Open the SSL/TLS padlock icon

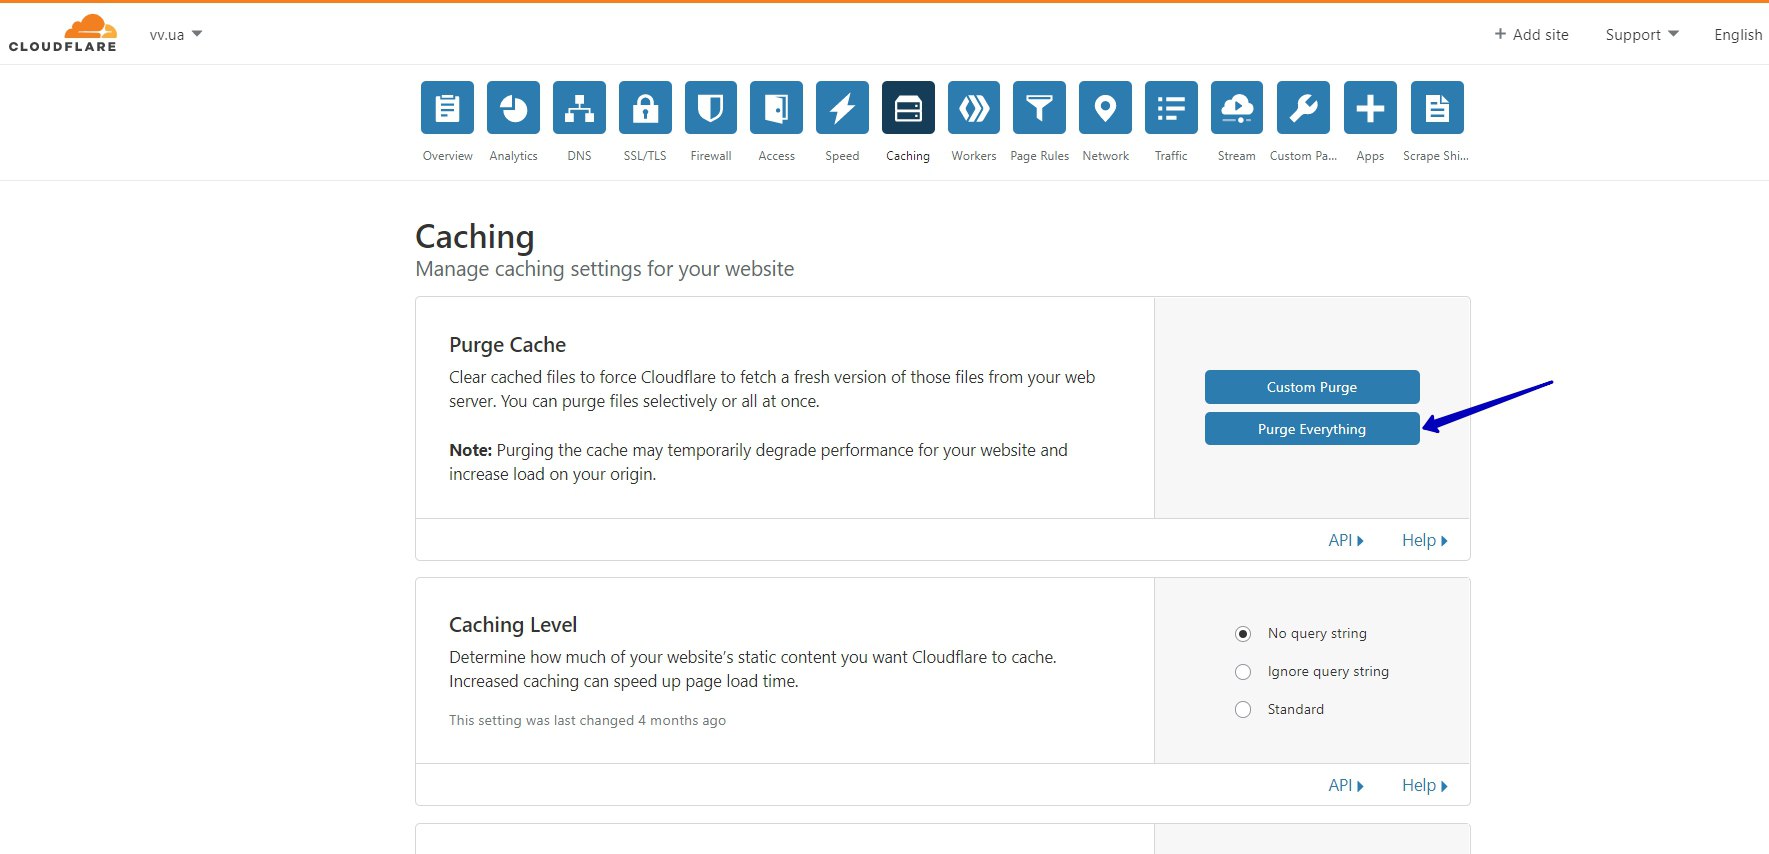[645, 107]
